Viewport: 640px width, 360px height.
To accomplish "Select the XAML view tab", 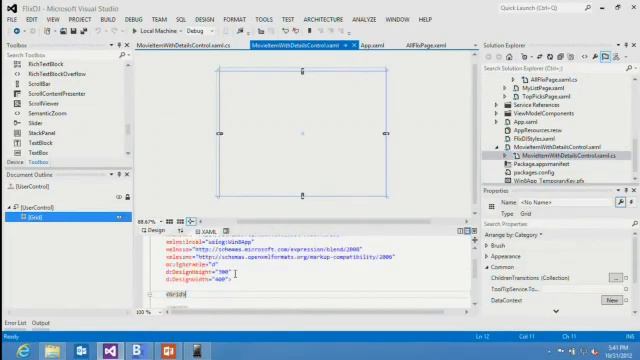I will 206,231.
